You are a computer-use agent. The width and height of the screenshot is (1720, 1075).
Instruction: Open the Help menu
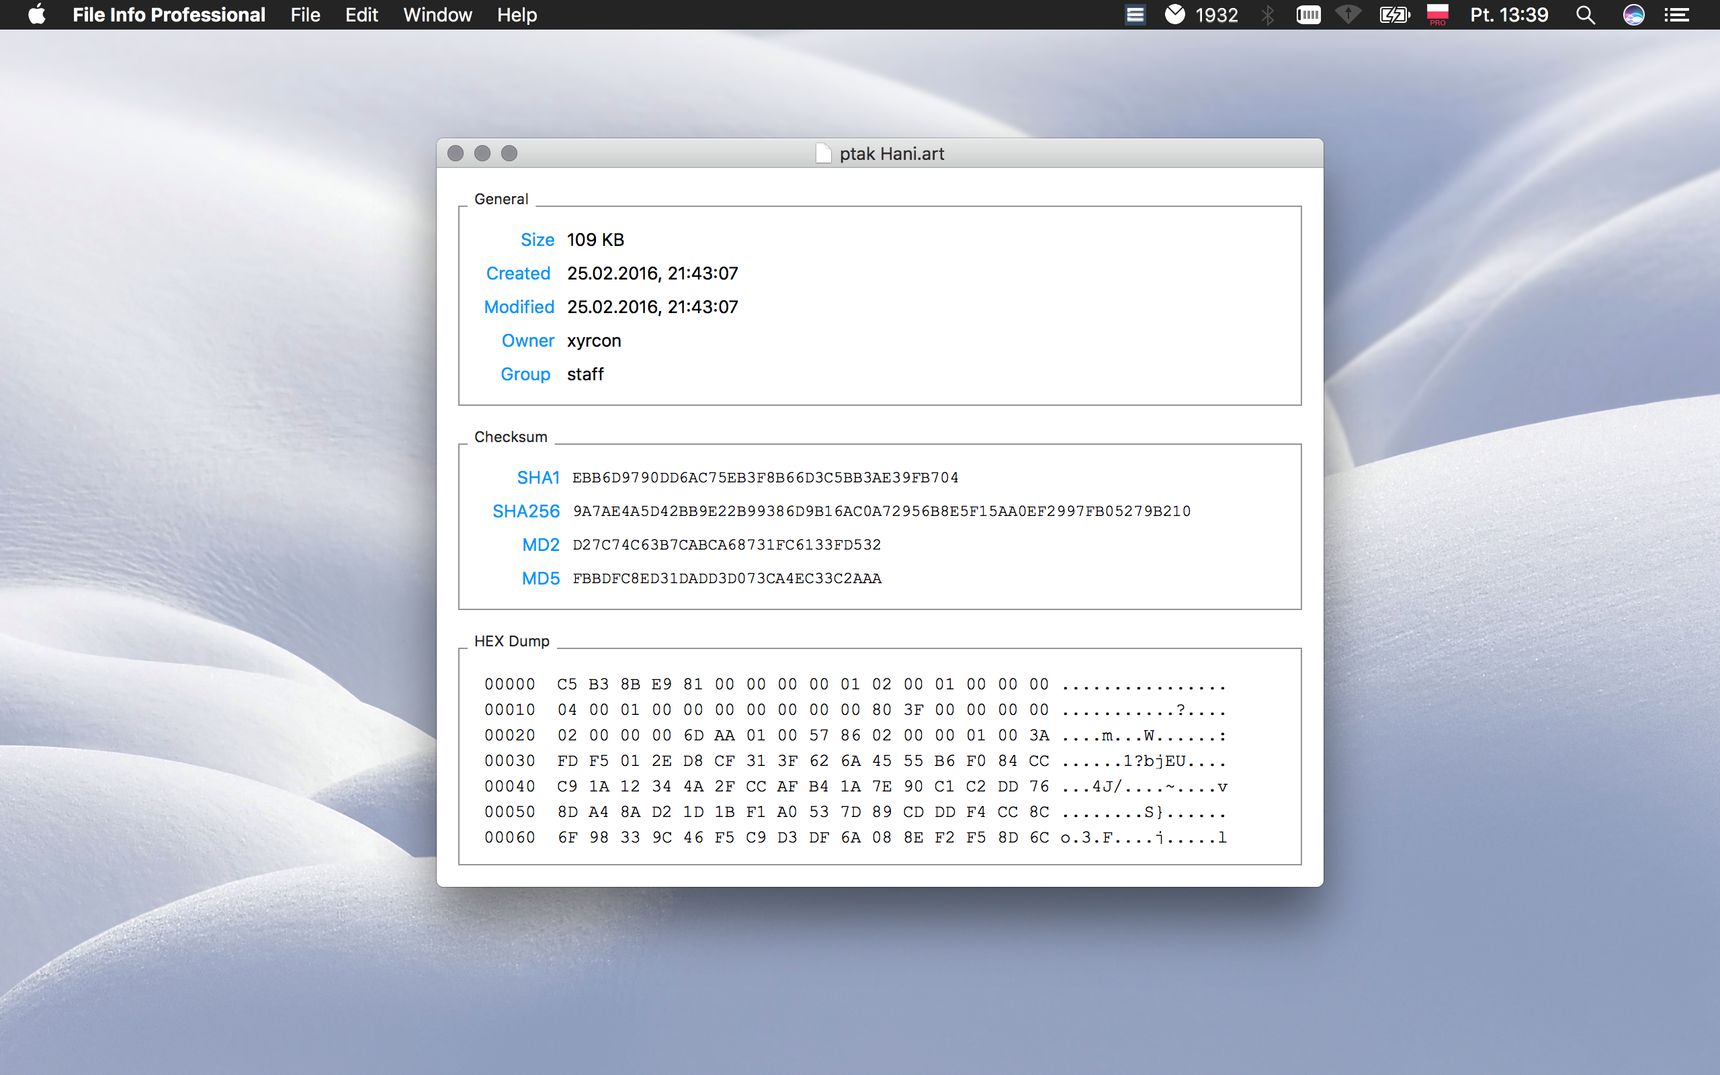click(x=517, y=15)
